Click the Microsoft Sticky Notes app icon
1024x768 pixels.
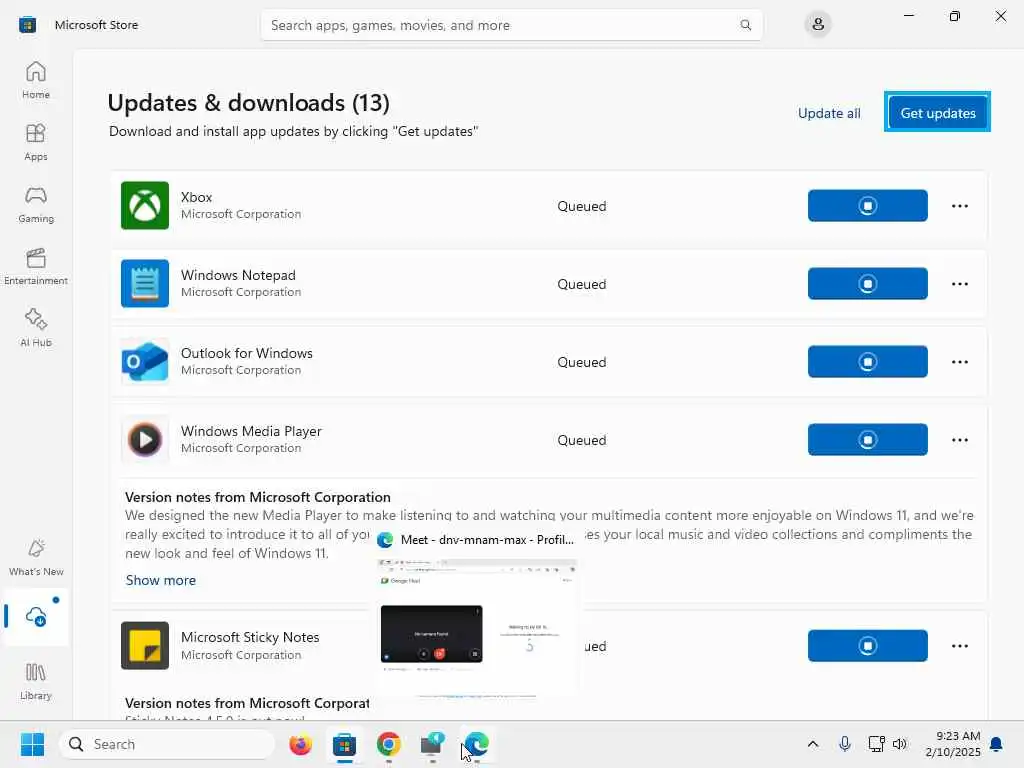[145, 645]
